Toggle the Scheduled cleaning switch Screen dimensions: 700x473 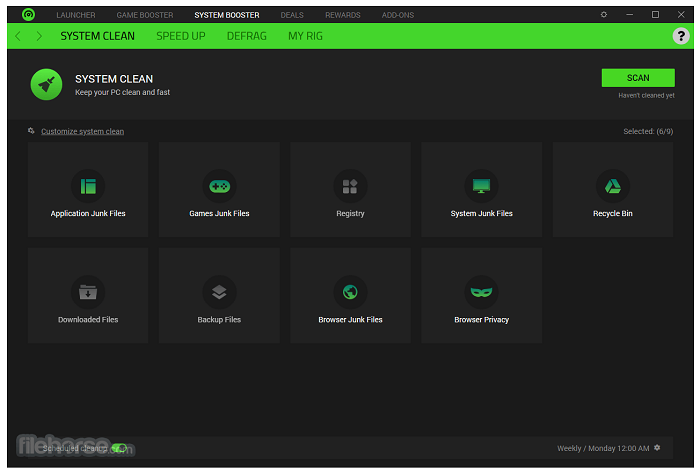click(119, 449)
